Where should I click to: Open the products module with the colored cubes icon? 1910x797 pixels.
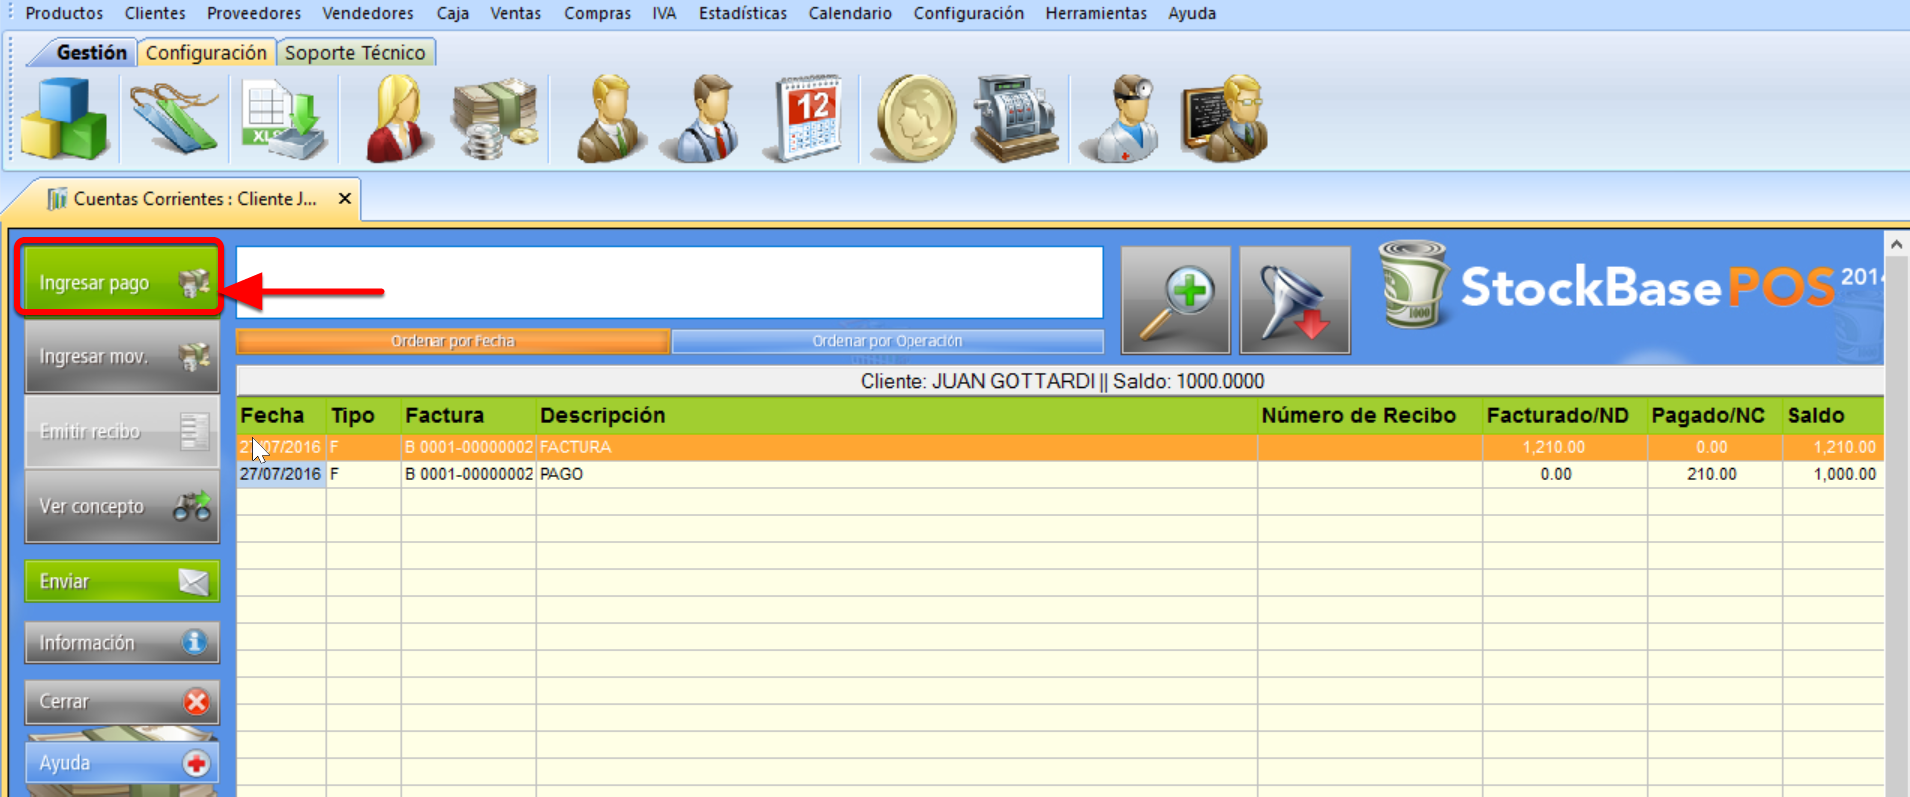(x=64, y=118)
